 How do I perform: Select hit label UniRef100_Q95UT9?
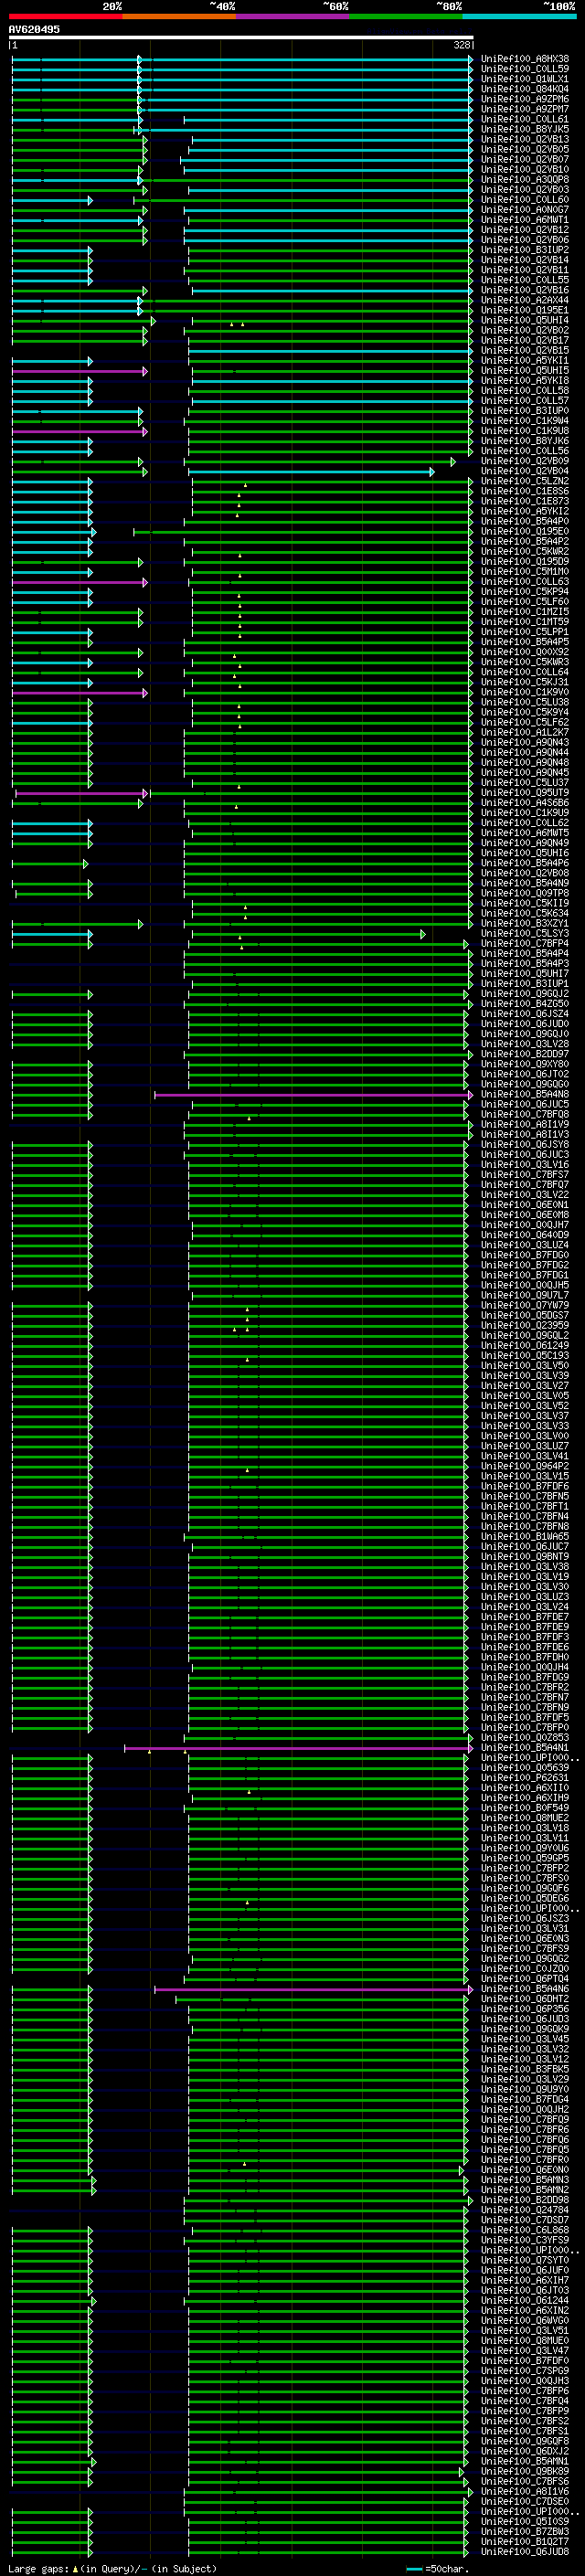[x=525, y=793]
